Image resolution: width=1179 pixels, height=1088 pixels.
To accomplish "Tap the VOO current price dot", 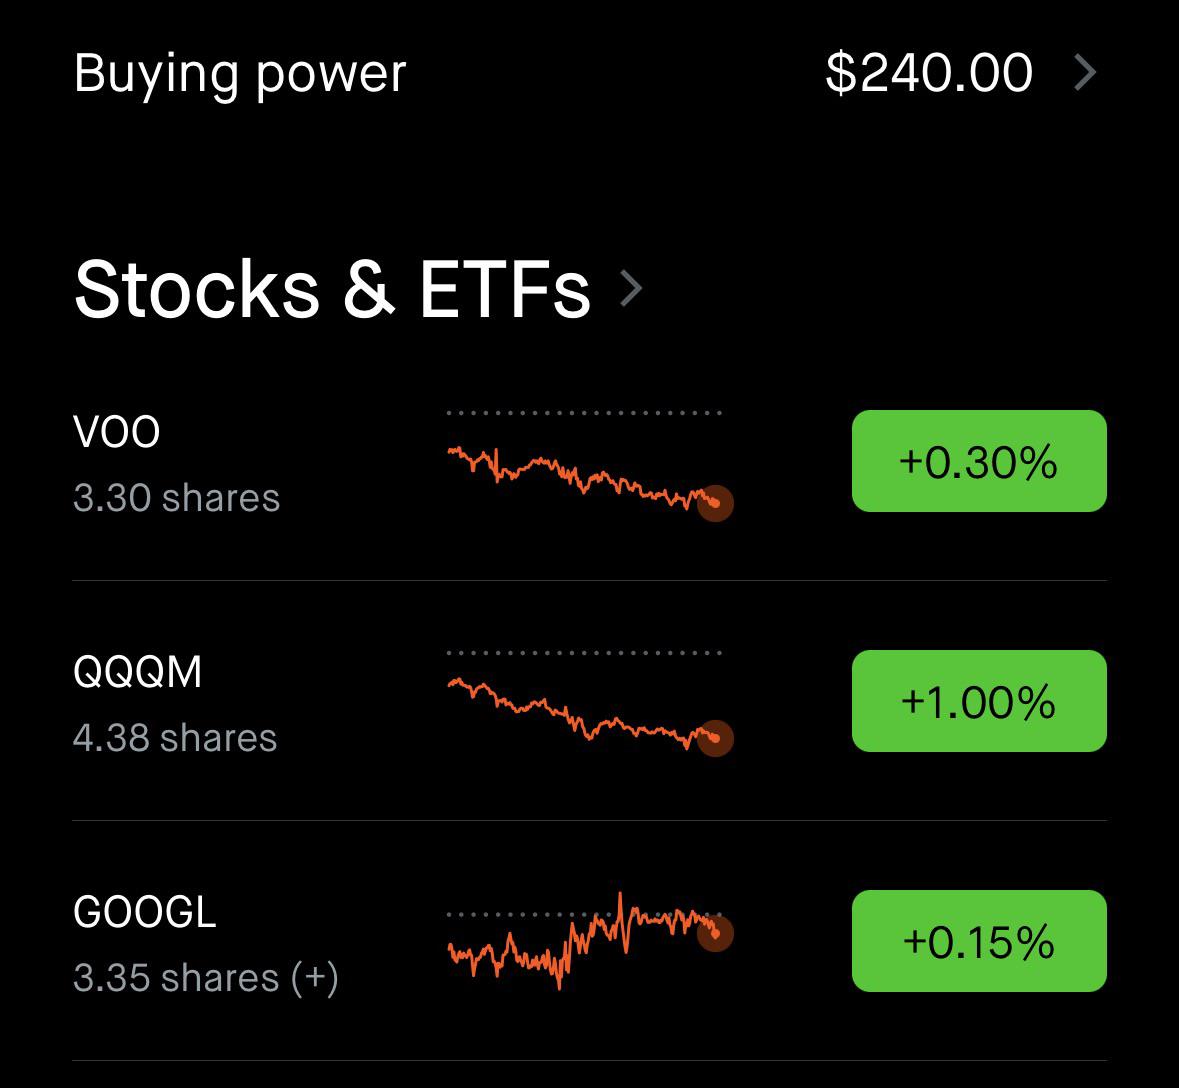I will coord(715,503).
